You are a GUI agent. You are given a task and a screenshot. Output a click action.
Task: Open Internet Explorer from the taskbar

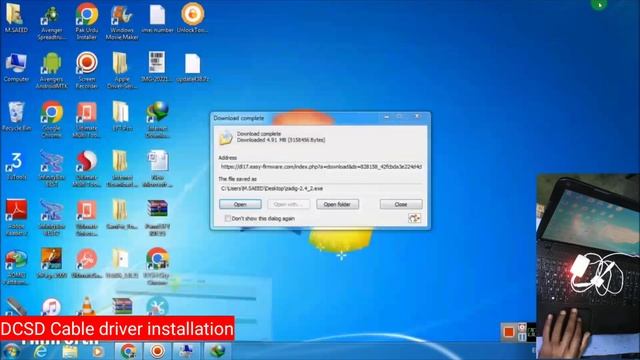[40, 351]
